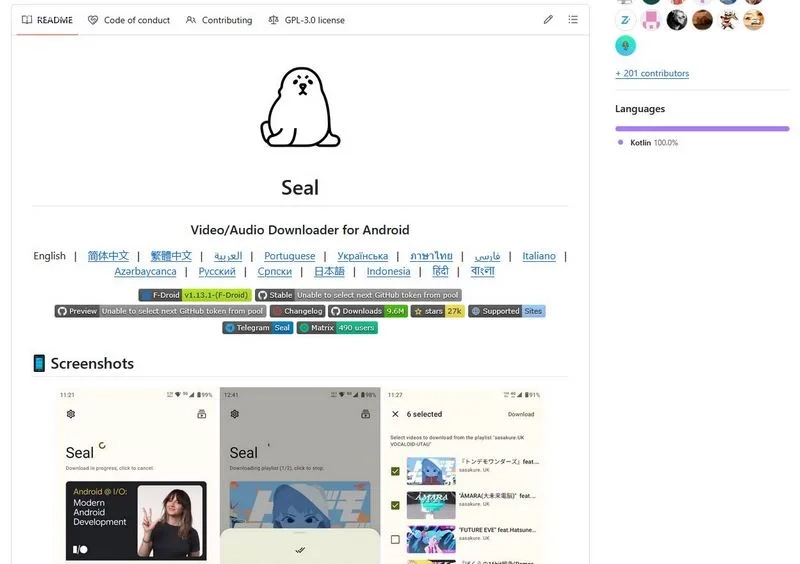Click downloads icon in second grey screenshot

[365, 414]
